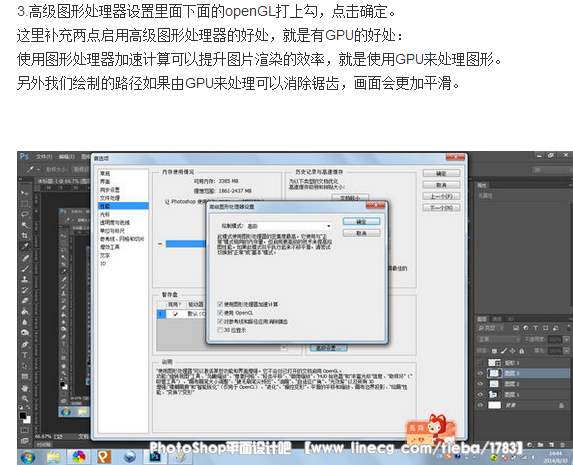Viewport: 573px width, 465px height.
Task: Open Windows Explorer from taskbar
Action: click(x=54, y=457)
